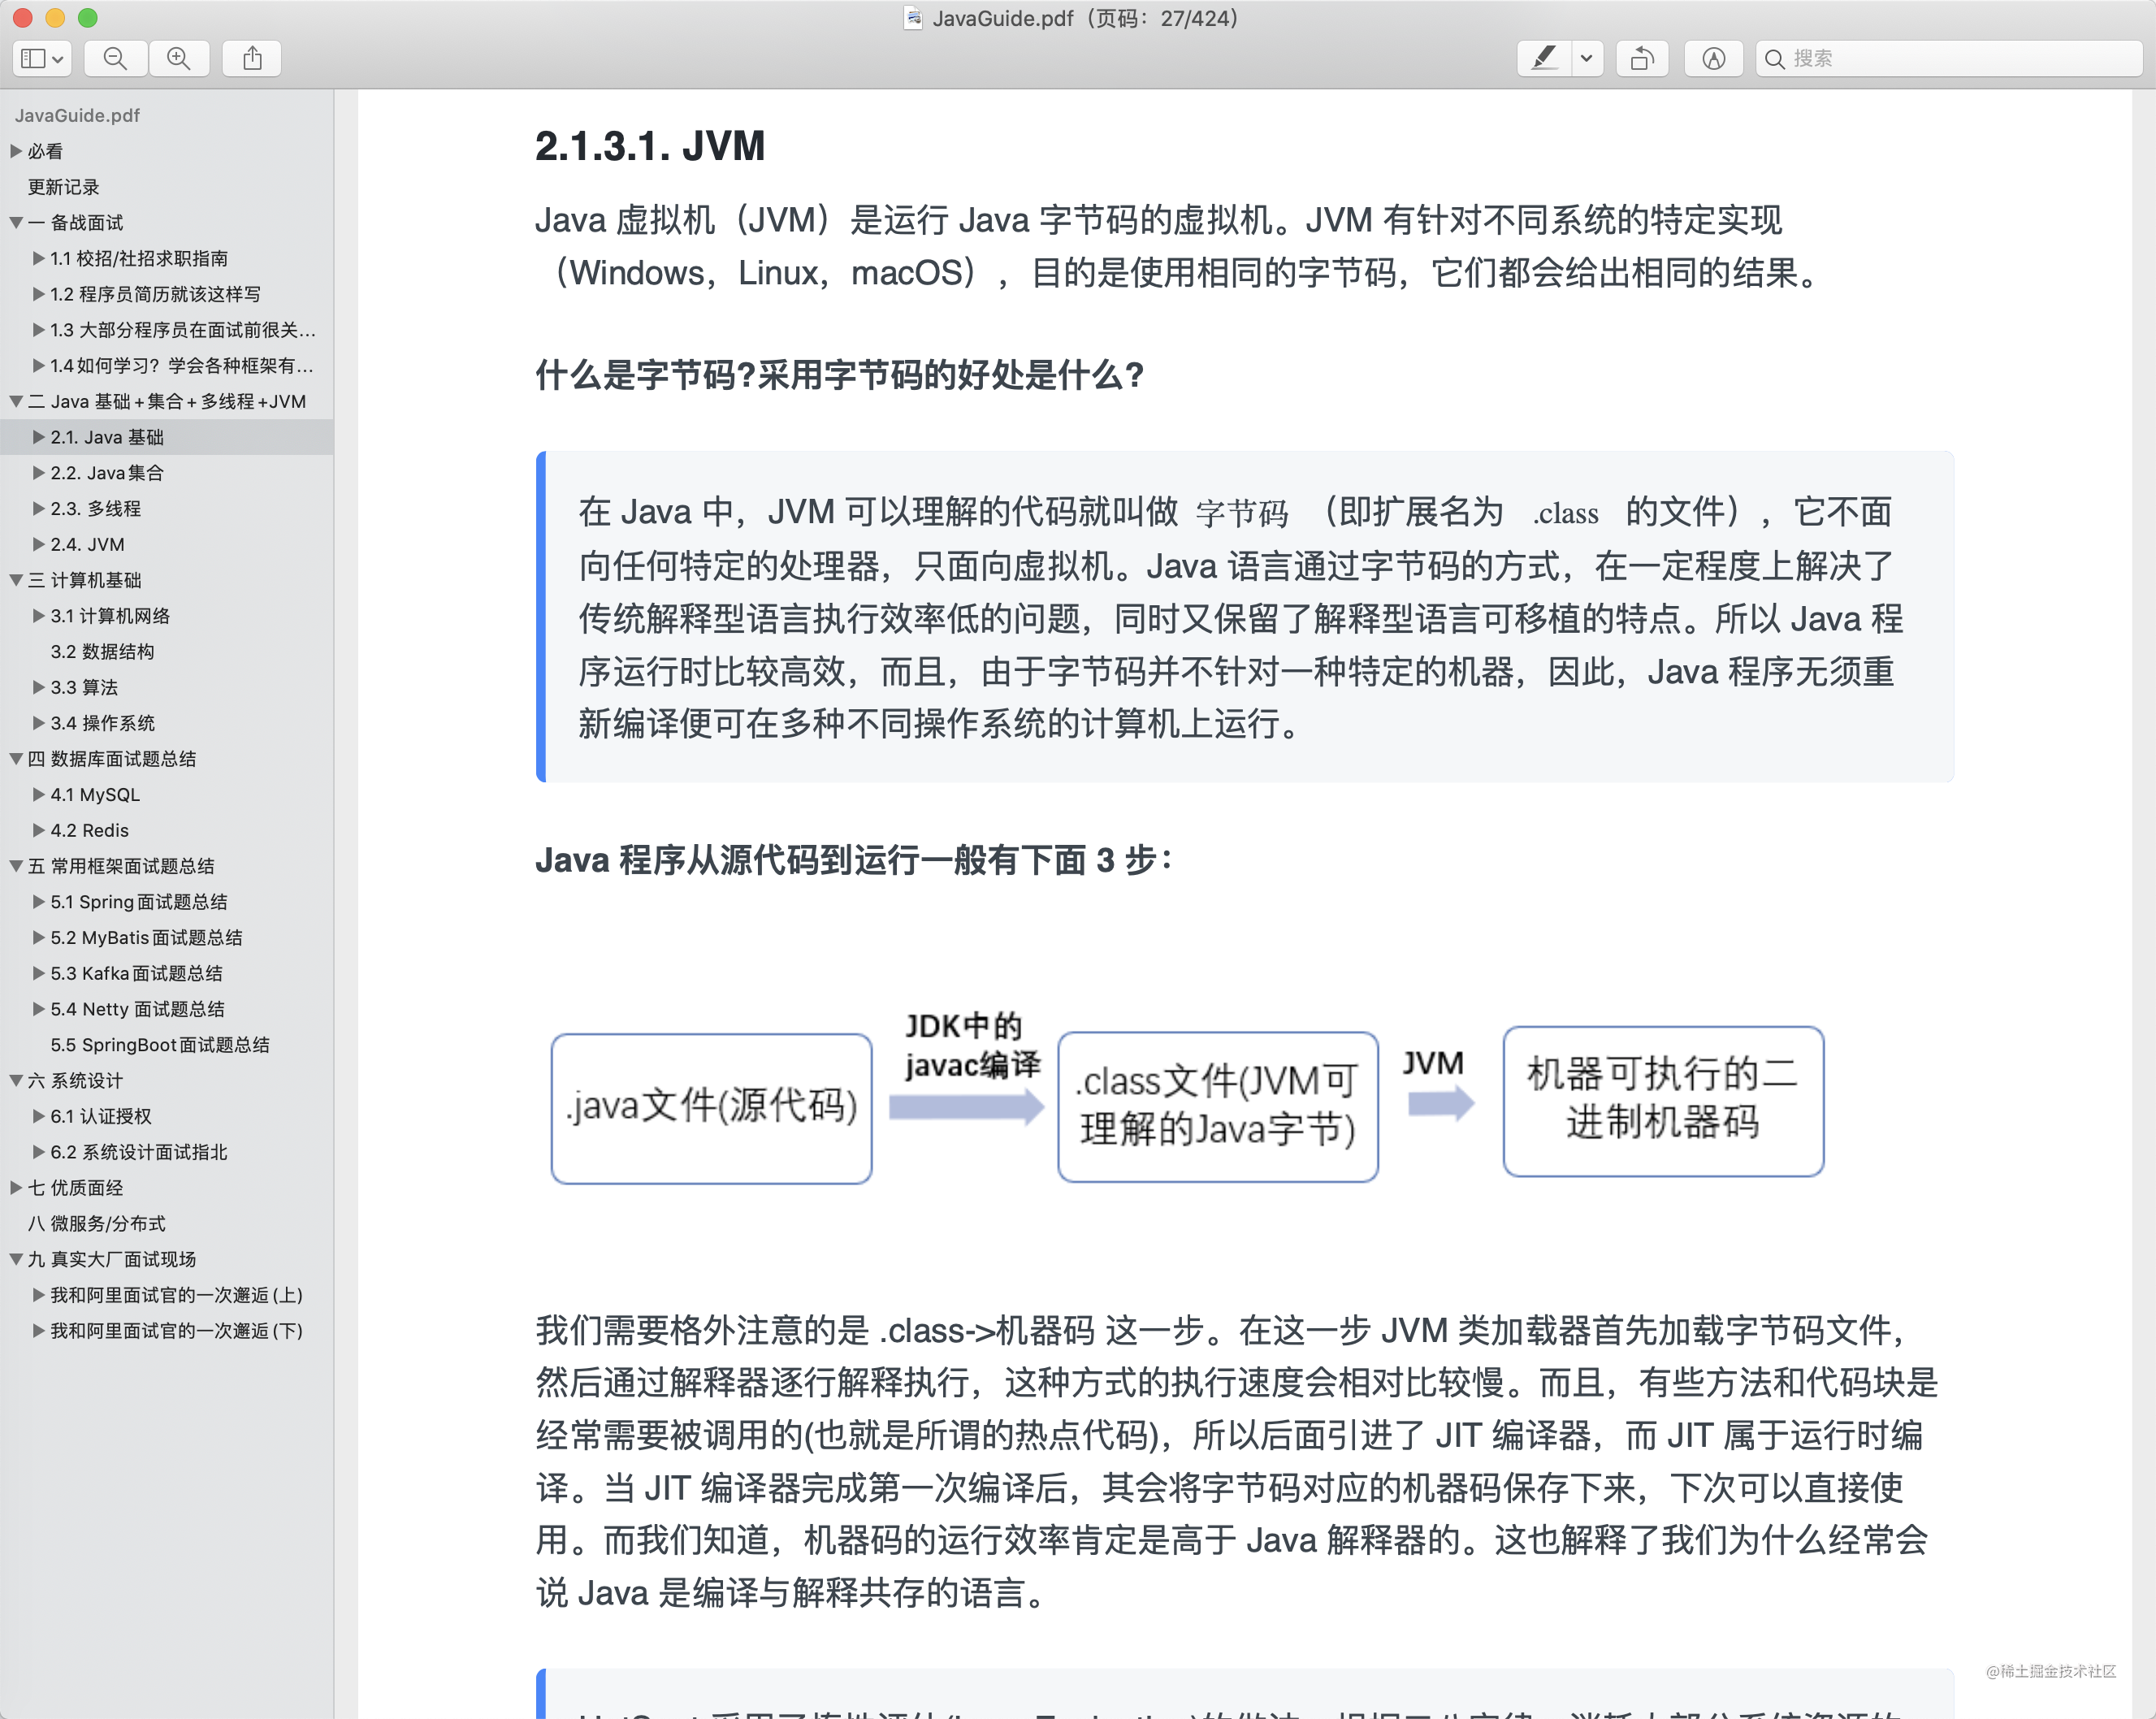
Task: Expand the 2.4. JVM outline entry
Action: click(x=38, y=544)
